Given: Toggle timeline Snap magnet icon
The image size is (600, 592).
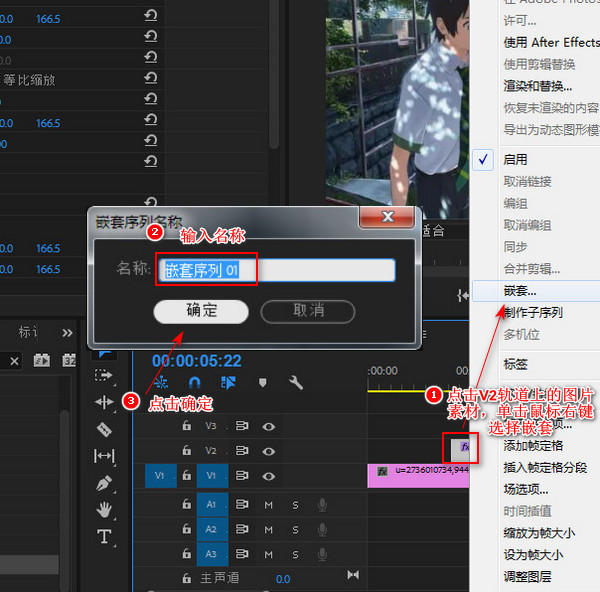Looking at the screenshot, I should pyautogui.click(x=194, y=382).
